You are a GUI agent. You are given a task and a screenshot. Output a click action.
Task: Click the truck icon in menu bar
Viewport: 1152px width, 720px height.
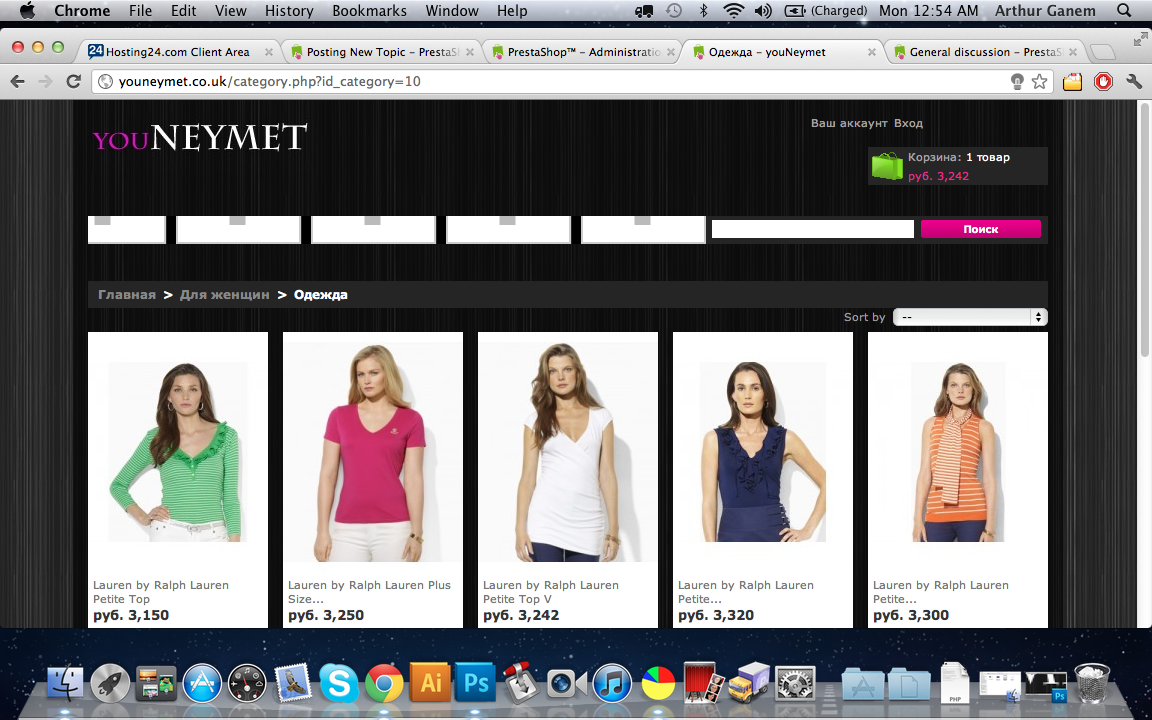[x=644, y=10]
